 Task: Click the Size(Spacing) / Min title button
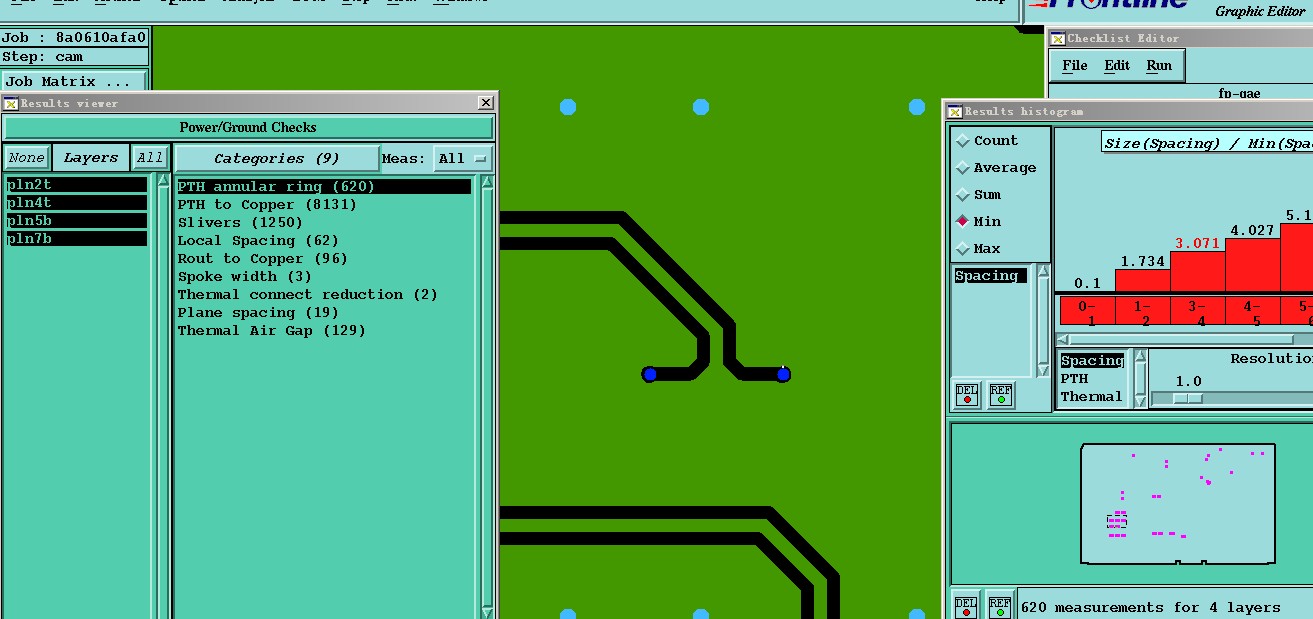tap(1207, 143)
